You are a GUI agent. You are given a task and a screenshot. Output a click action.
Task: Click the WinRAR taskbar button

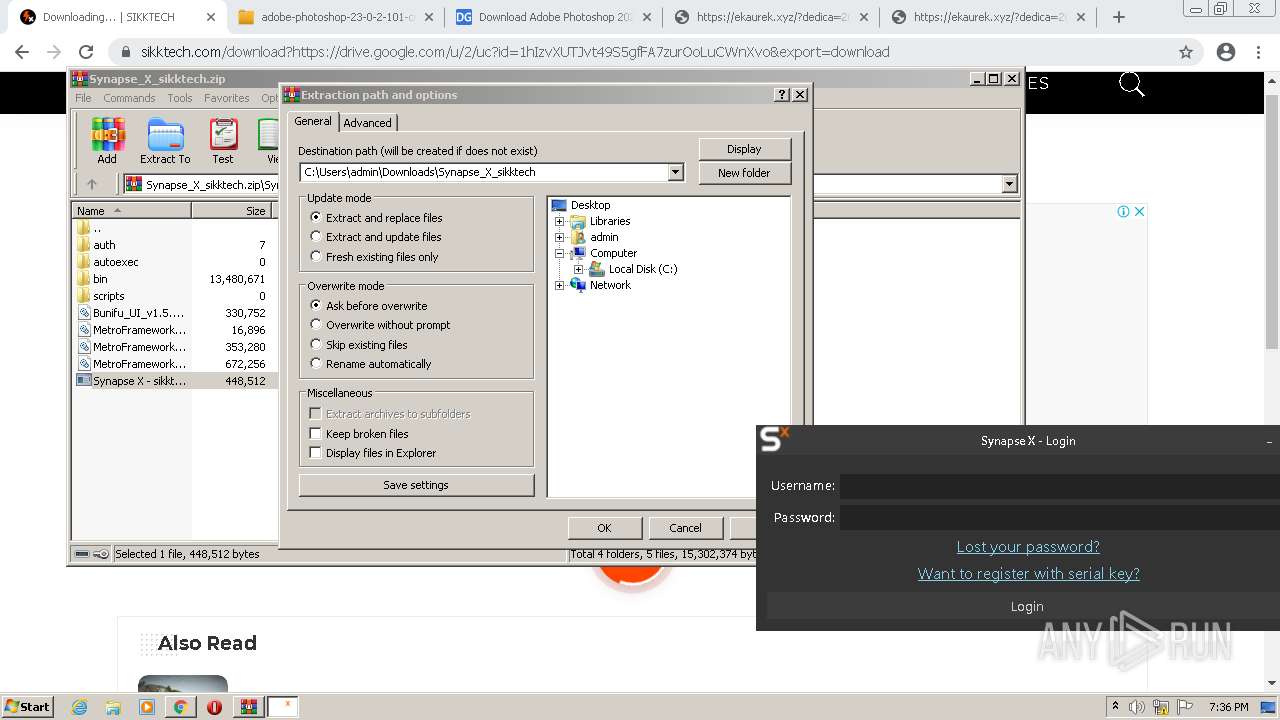pos(248,707)
